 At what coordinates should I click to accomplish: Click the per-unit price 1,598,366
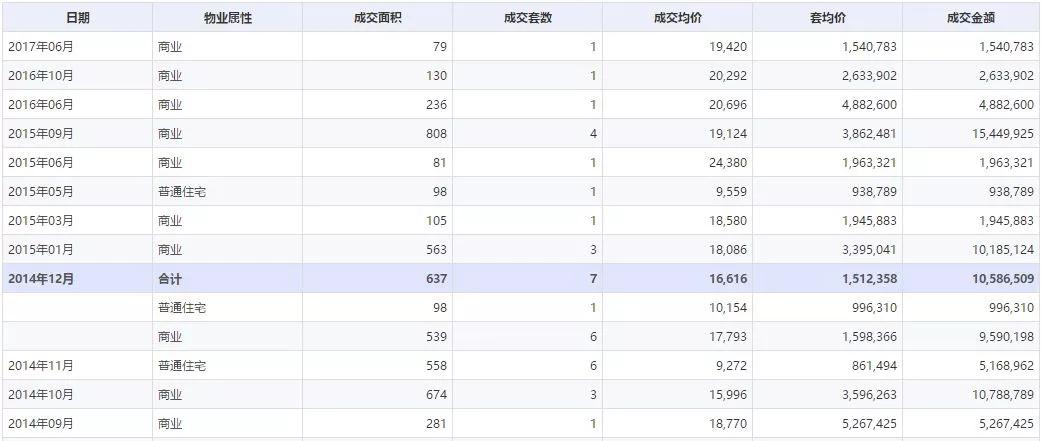[869, 337]
